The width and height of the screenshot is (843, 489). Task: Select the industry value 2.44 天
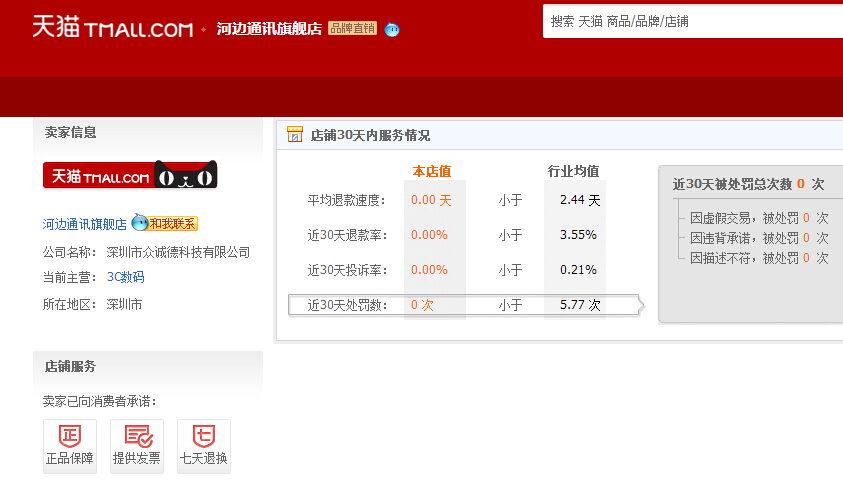[x=580, y=200]
